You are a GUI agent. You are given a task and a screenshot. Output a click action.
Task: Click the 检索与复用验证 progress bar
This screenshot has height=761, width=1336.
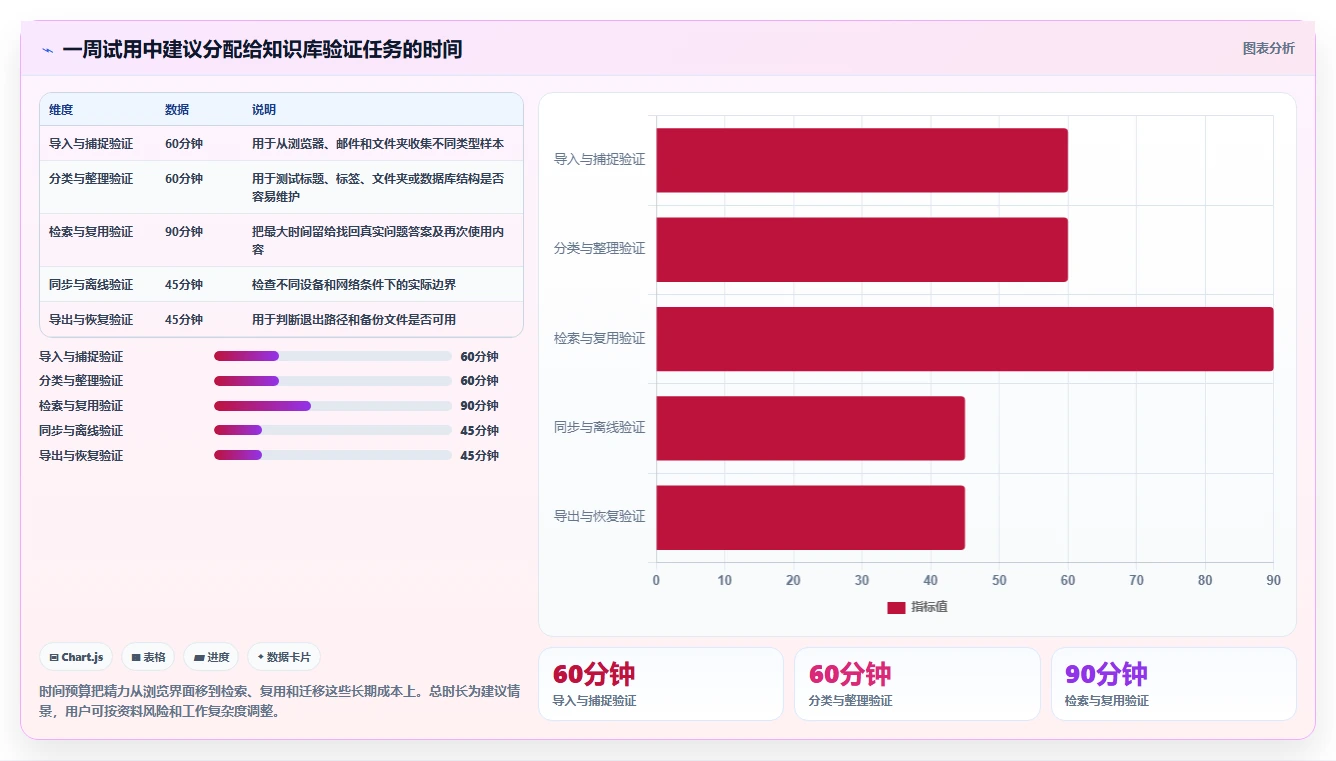coord(333,406)
